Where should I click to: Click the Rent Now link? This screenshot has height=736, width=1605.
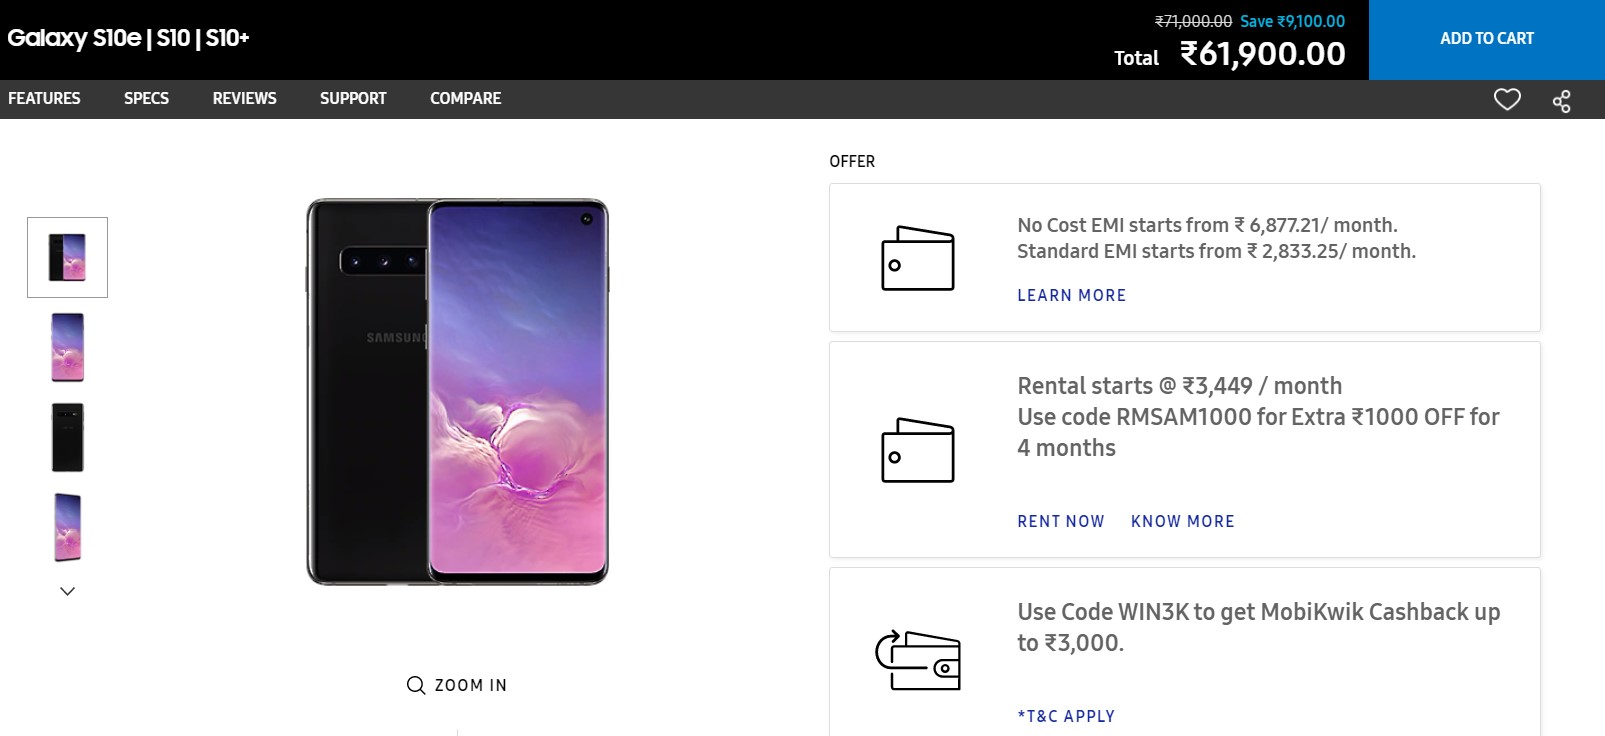coord(1060,521)
